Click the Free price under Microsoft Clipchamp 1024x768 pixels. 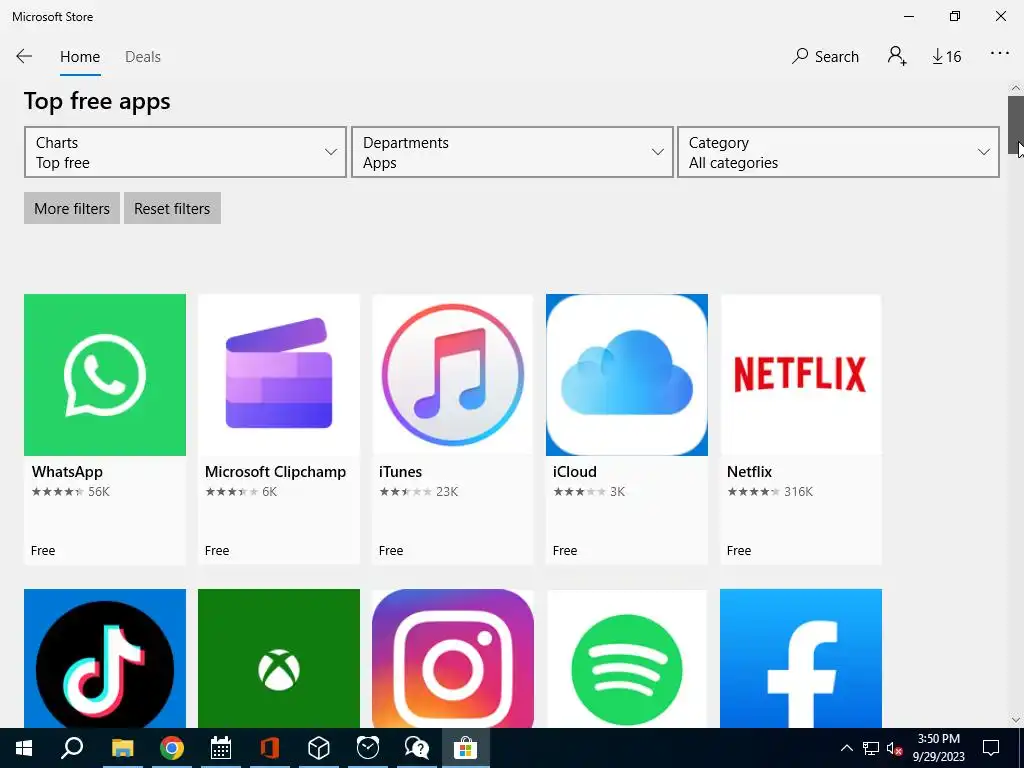tap(217, 551)
